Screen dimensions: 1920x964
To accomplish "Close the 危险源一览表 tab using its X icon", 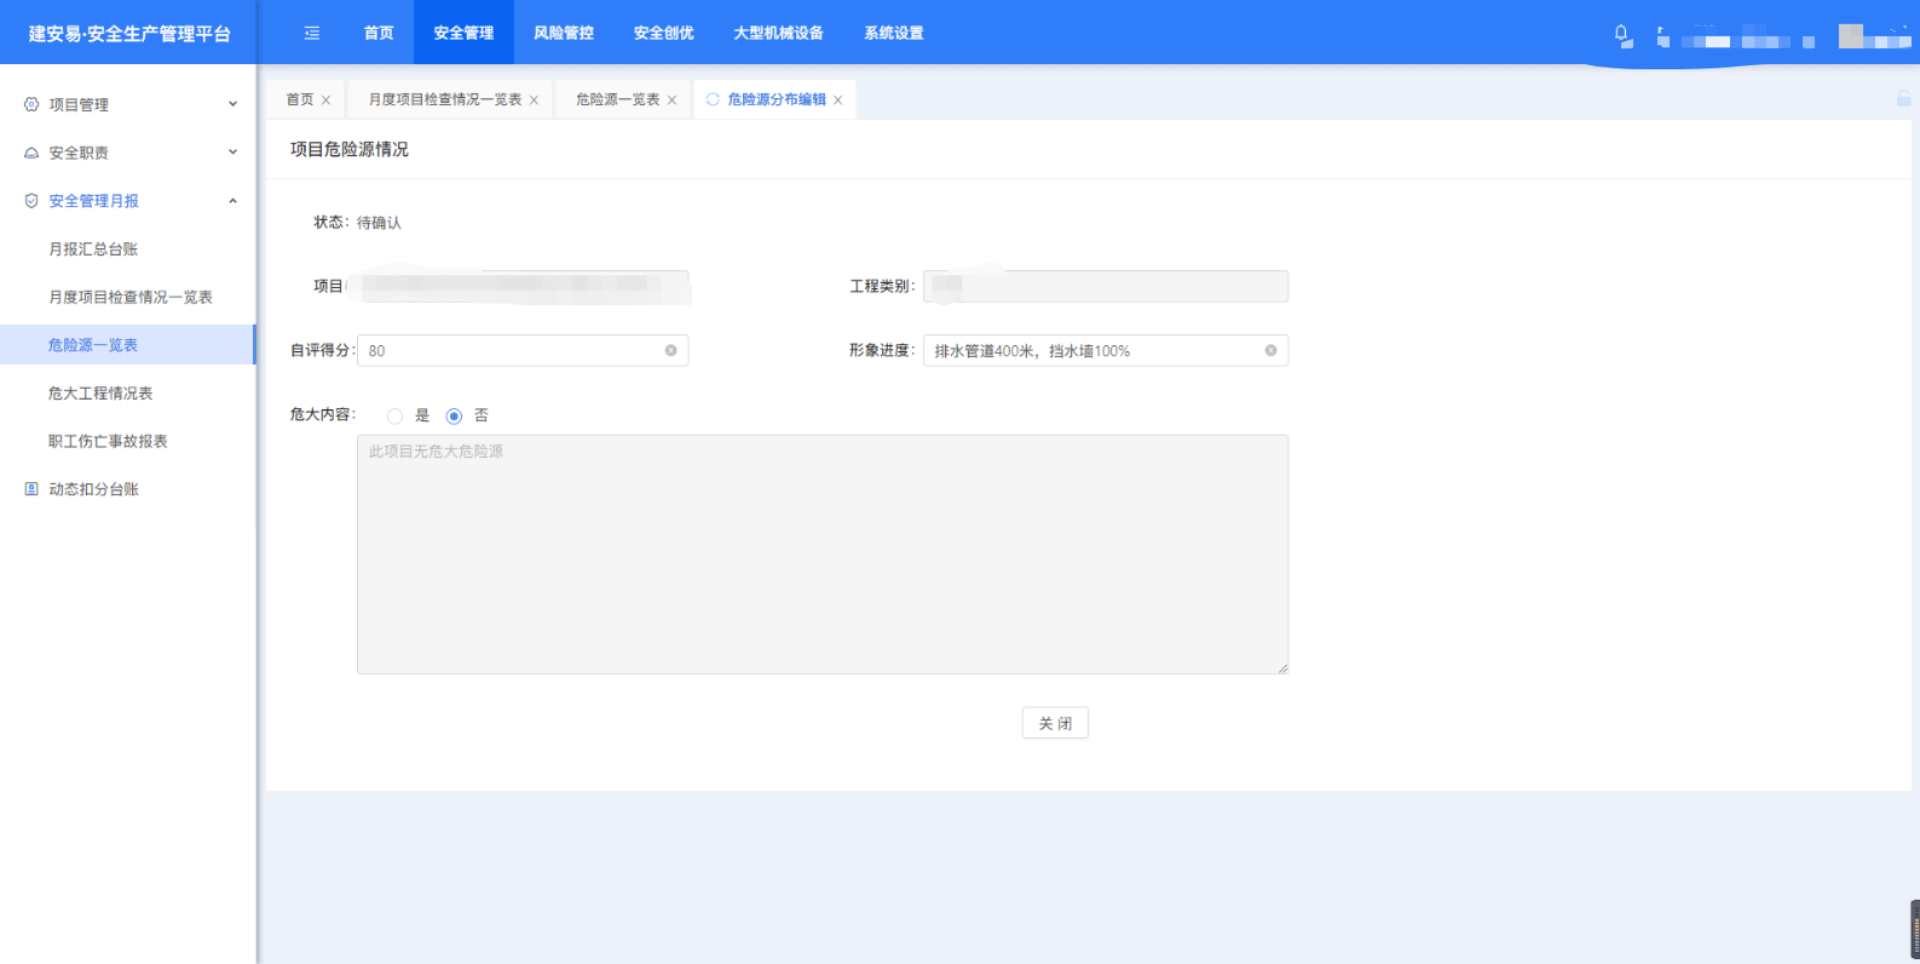I will (x=672, y=100).
